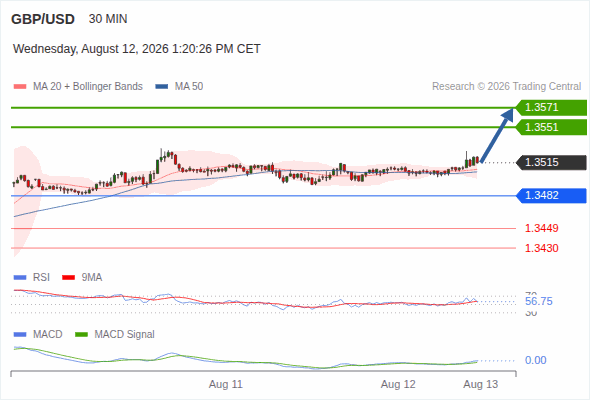Click the blue MA 50 legend swatch
This screenshot has height=400, width=590.
coord(162,87)
